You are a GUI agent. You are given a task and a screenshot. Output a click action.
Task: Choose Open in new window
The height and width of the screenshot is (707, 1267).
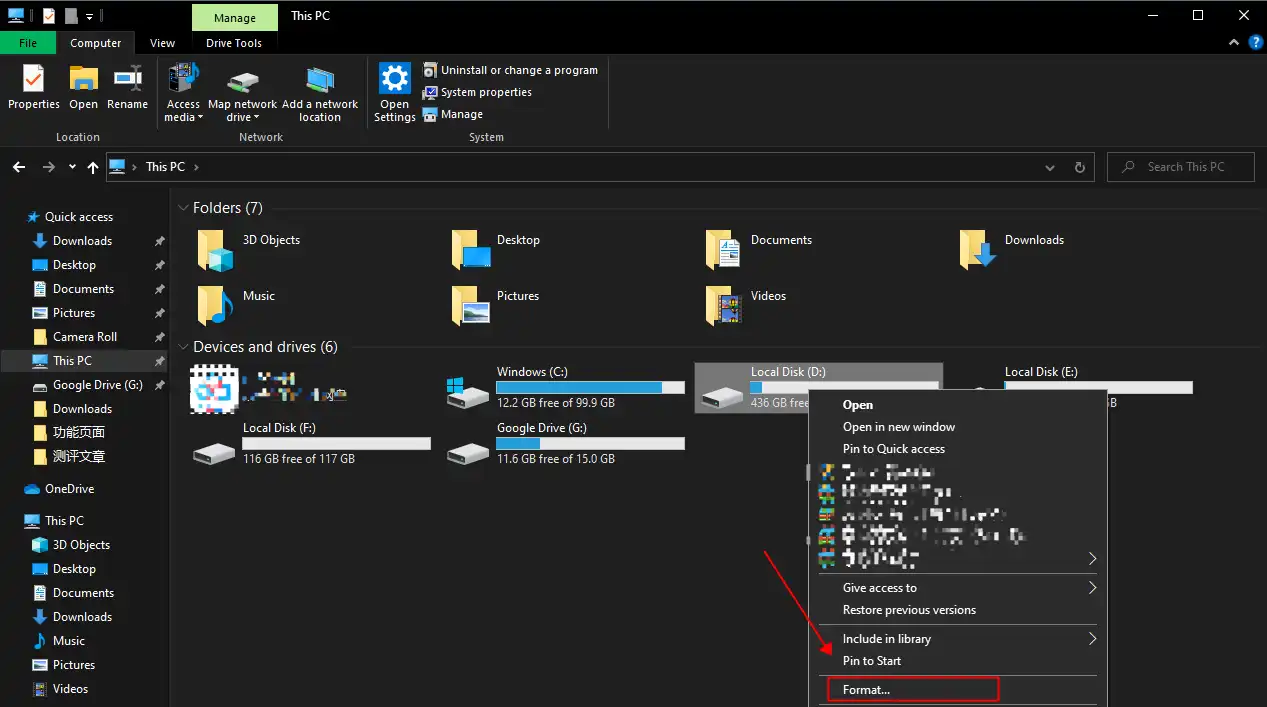[x=899, y=427]
